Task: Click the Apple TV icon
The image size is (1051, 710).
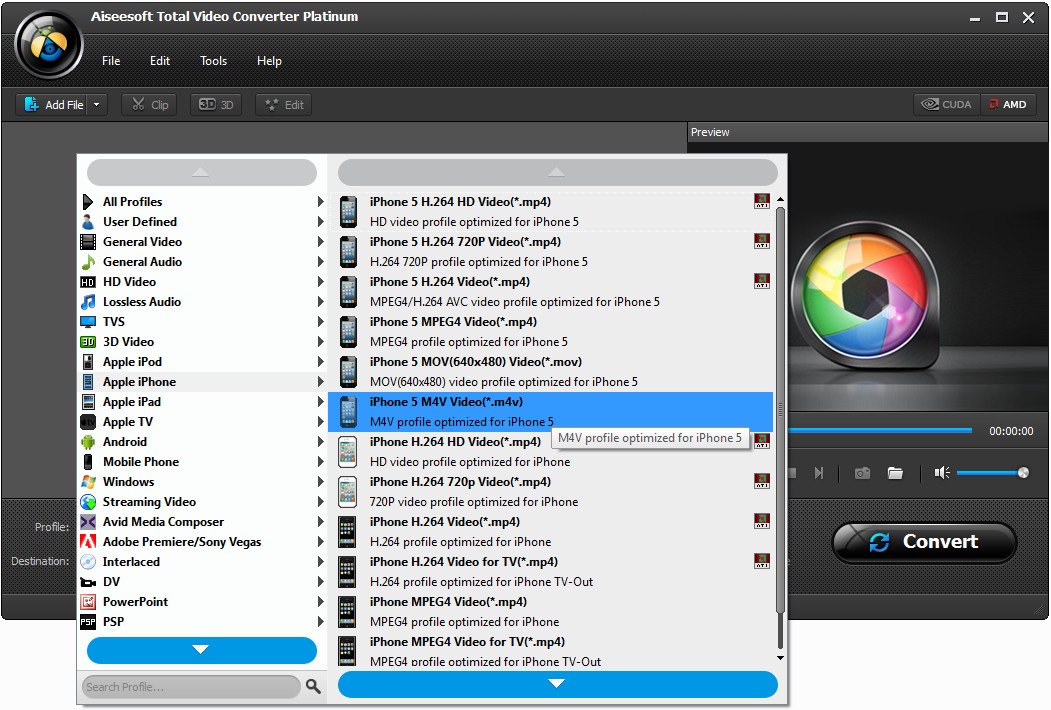Action: (x=88, y=422)
